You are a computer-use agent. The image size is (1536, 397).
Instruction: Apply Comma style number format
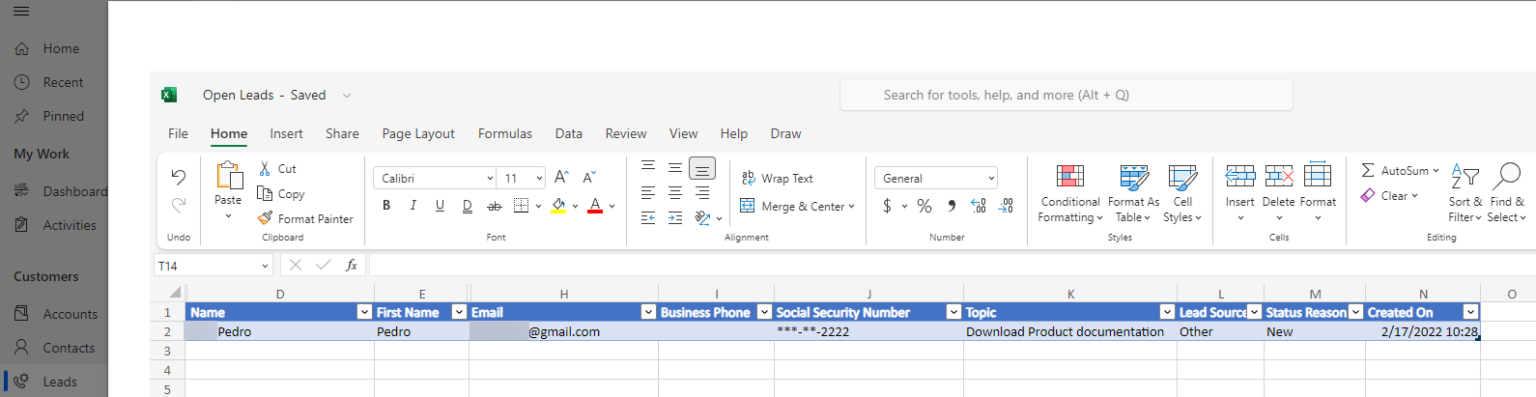tap(952, 206)
